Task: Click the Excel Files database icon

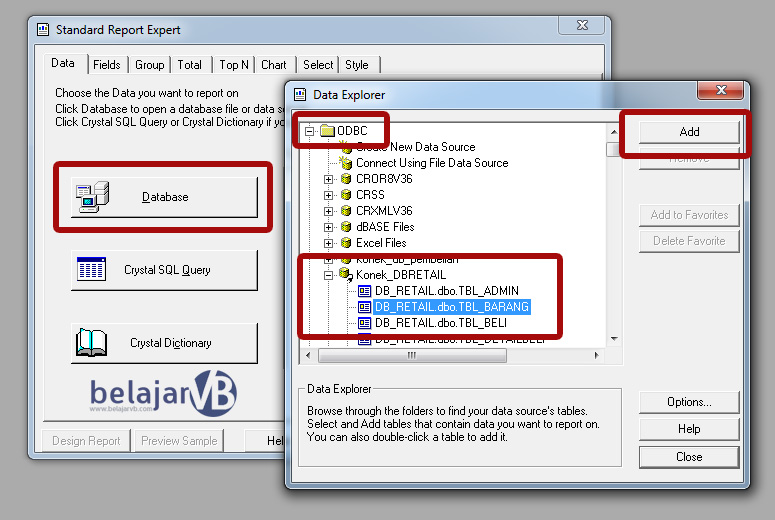Action: point(346,243)
